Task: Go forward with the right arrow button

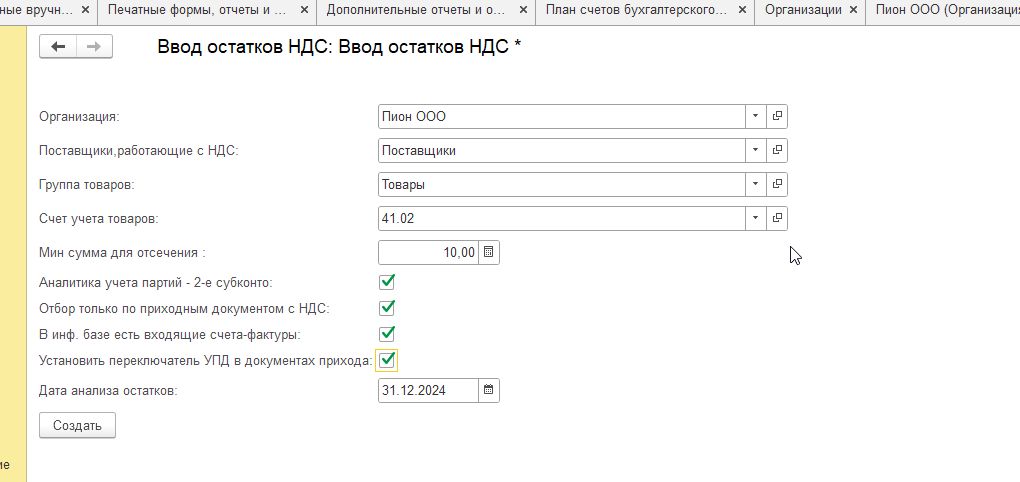Action: coord(94,47)
